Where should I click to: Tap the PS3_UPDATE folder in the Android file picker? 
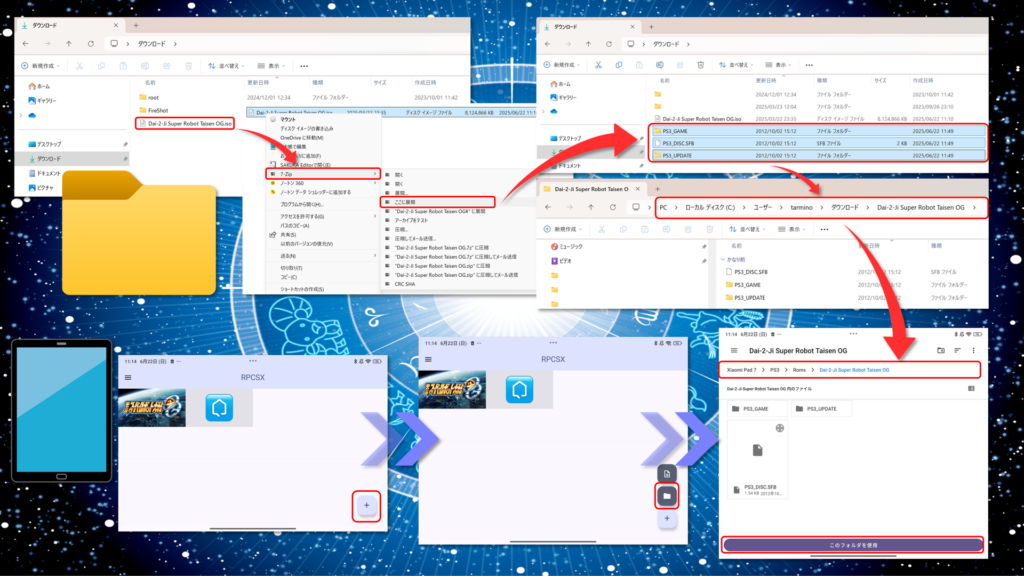coord(822,409)
